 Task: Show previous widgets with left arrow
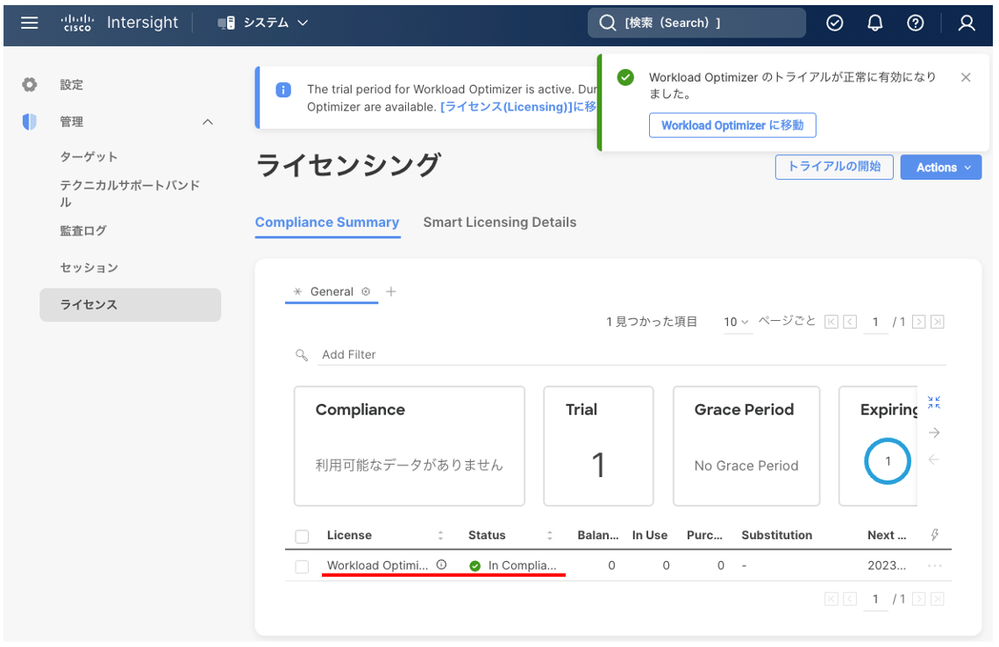click(934, 459)
